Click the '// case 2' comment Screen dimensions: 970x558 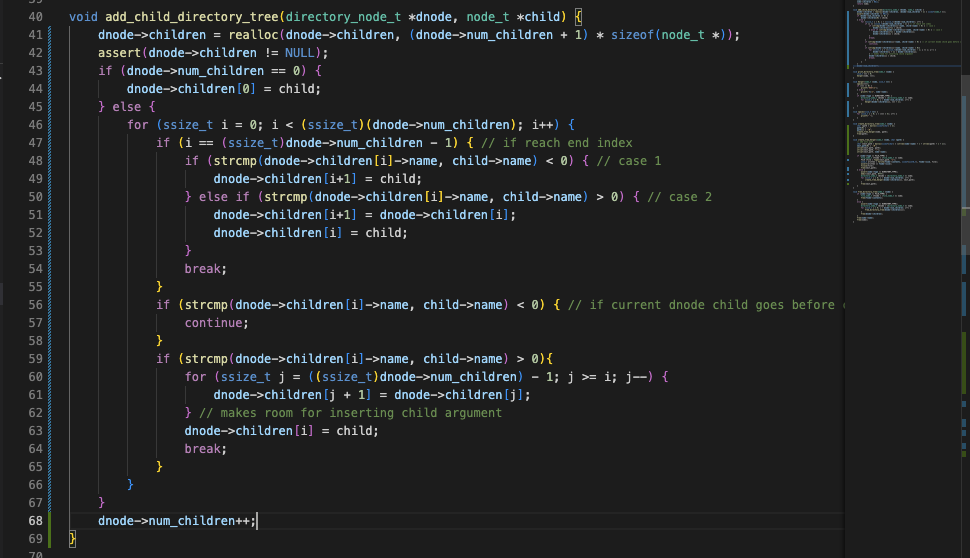coord(678,197)
